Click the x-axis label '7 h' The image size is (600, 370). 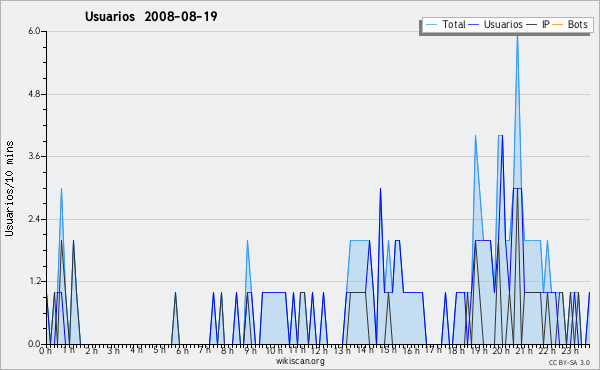click(204, 350)
